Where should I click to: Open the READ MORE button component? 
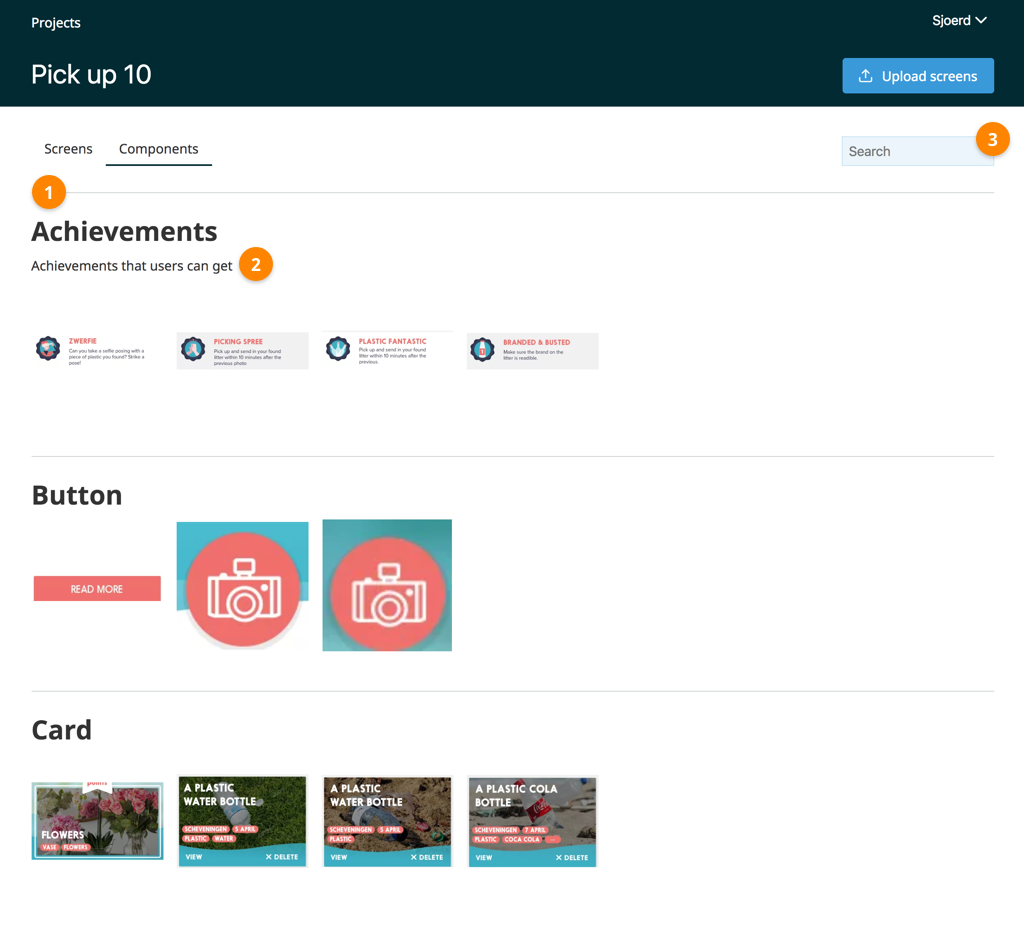(97, 589)
